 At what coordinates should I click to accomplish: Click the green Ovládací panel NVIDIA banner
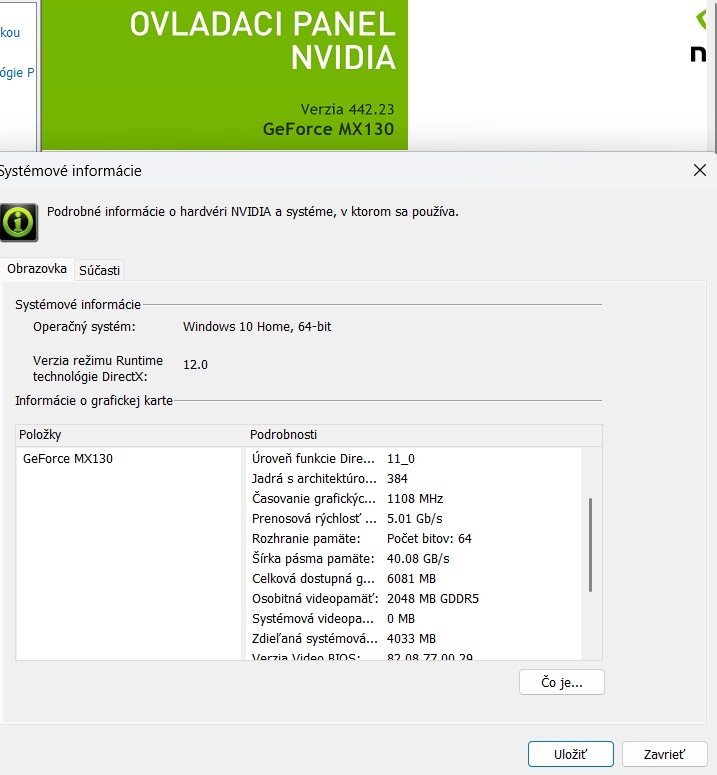(225, 74)
